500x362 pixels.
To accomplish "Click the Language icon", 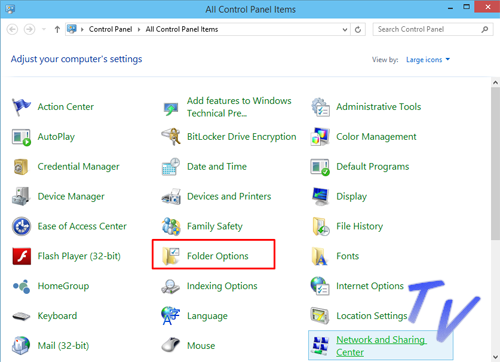I will pos(170,316).
